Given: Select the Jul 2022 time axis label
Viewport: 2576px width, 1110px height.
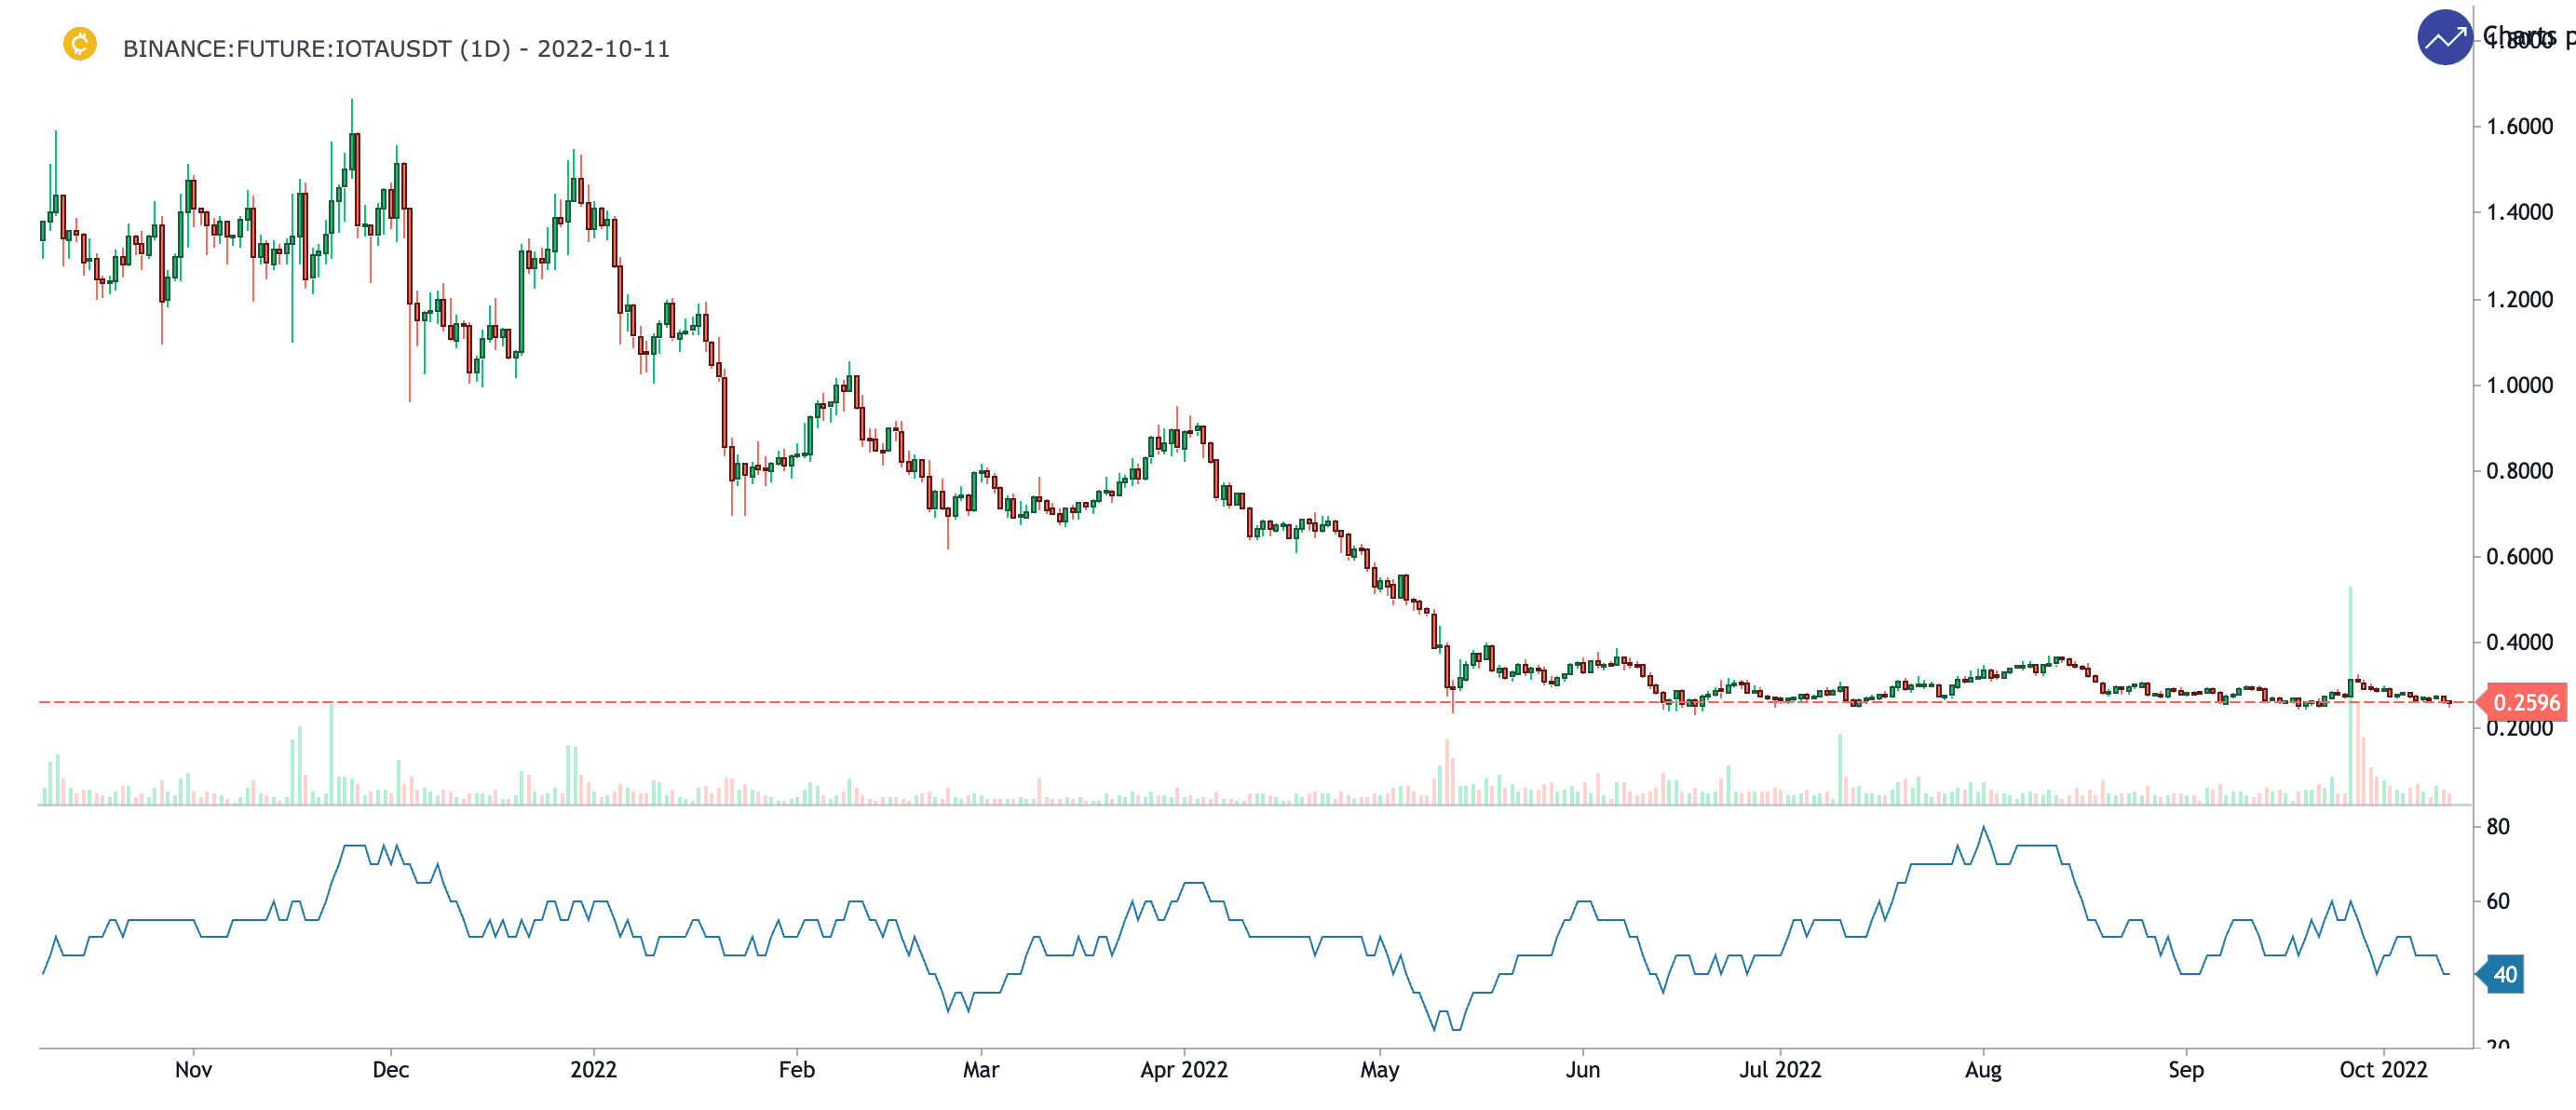Looking at the screenshot, I should coord(1779,1070).
